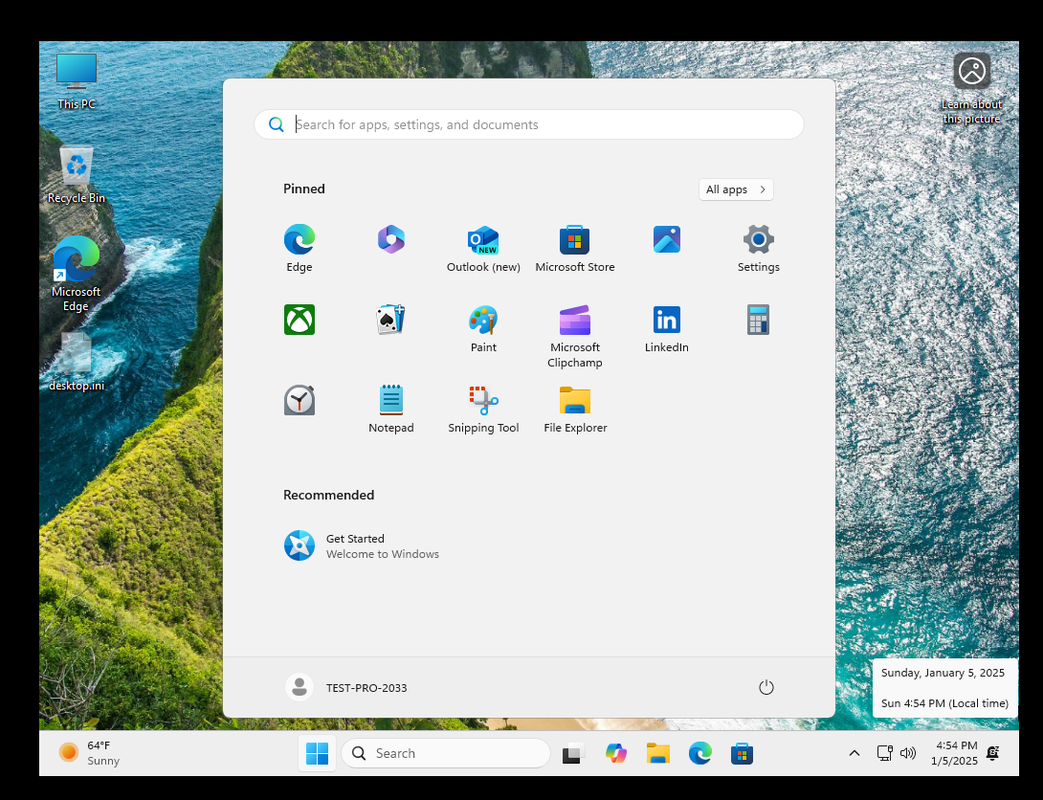This screenshot has height=800, width=1043.
Task: Open the Photos pinned app icon
Action: click(667, 239)
